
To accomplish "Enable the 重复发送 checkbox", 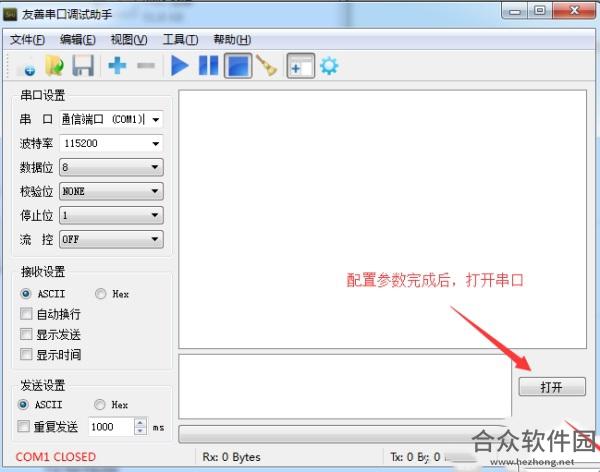I will pyautogui.click(x=23, y=426).
